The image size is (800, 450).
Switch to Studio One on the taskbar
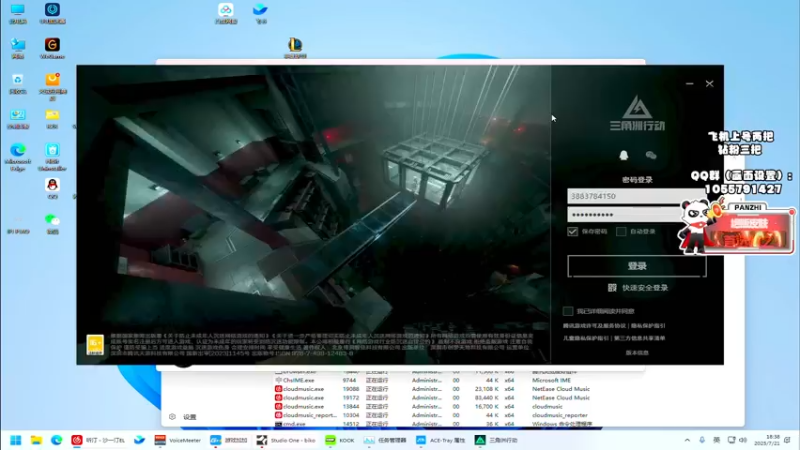click(x=286, y=440)
